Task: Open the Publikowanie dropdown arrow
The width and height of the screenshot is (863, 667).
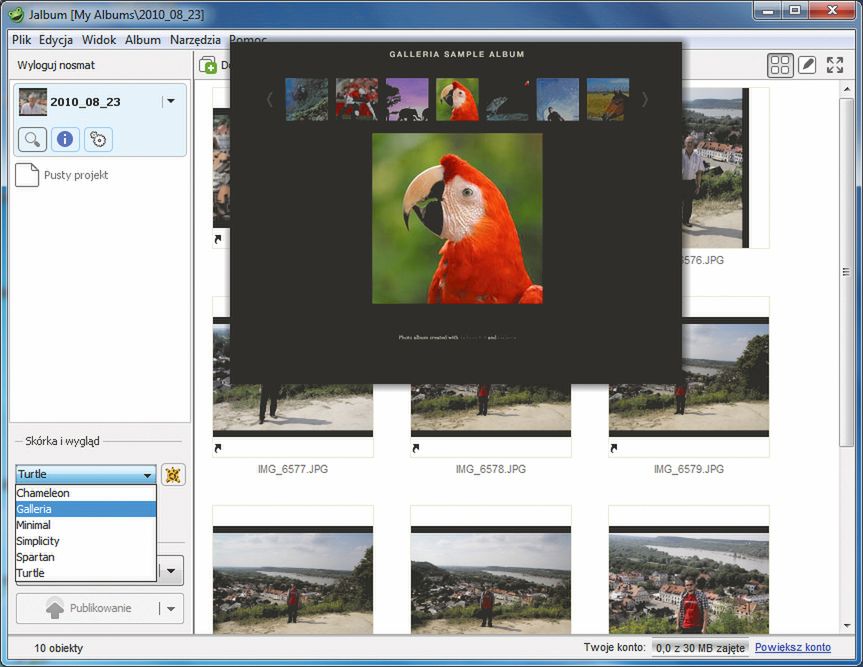Action: 171,609
